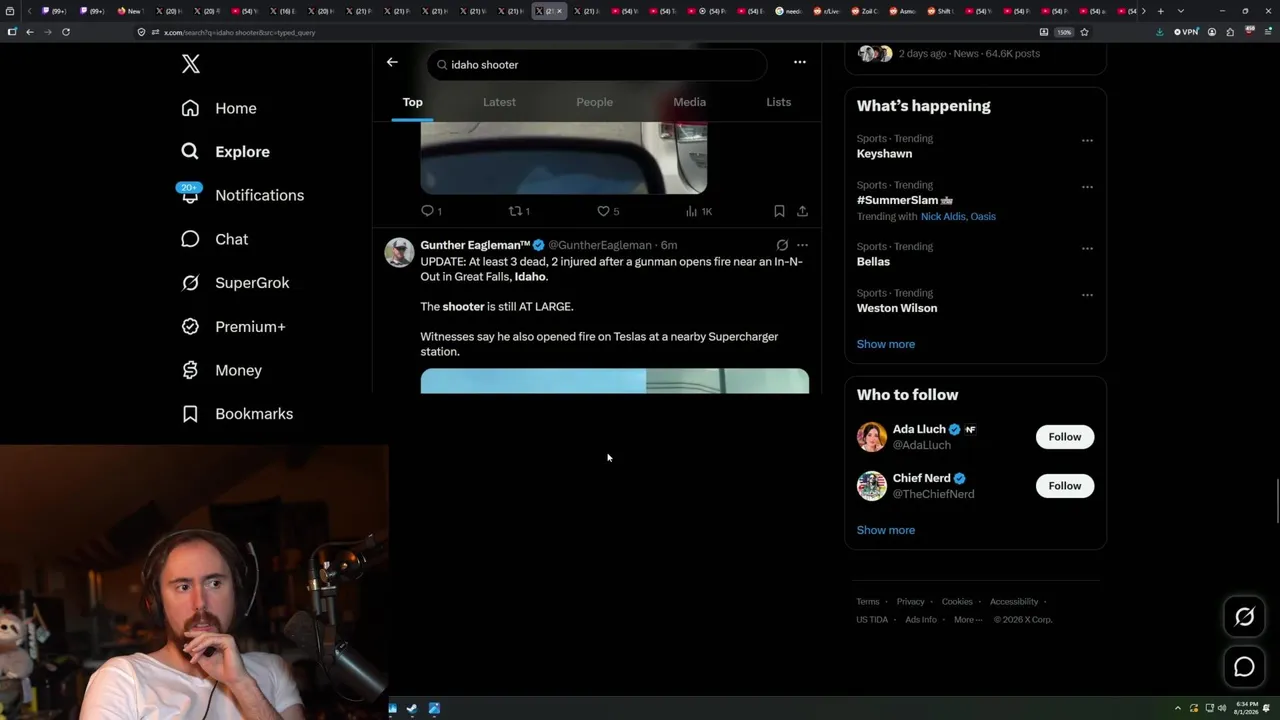The height and width of the screenshot is (720, 1280).
Task: Open the video thumbnail of the upper post
Action: tap(564, 158)
